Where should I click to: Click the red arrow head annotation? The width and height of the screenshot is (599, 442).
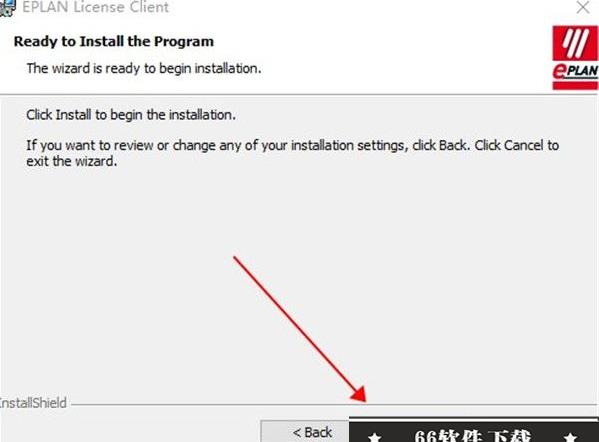point(359,394)
